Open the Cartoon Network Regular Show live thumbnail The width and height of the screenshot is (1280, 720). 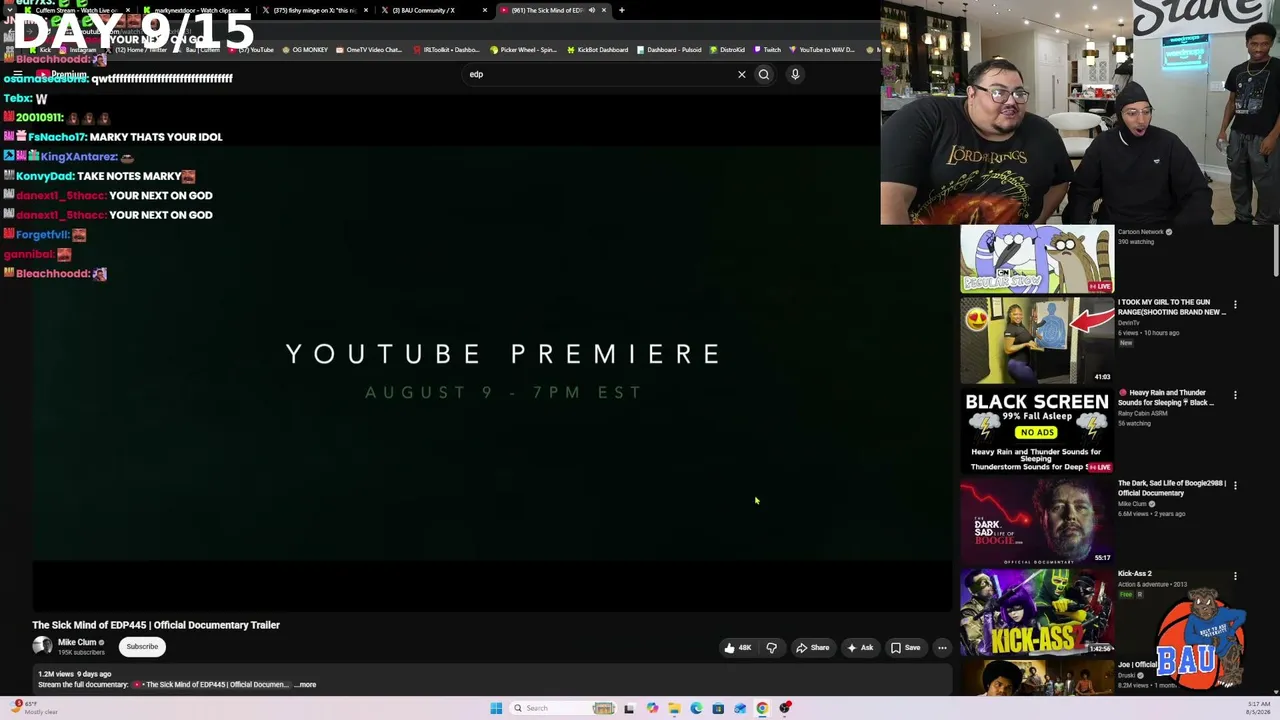(1037, 259)
